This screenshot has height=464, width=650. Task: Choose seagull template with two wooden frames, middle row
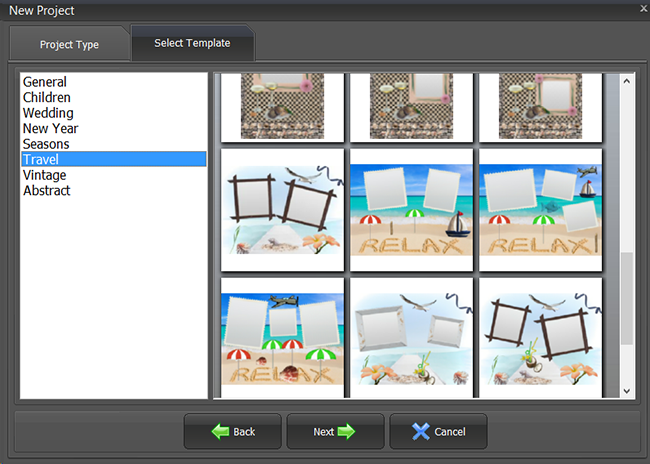(x=282, y=210)
